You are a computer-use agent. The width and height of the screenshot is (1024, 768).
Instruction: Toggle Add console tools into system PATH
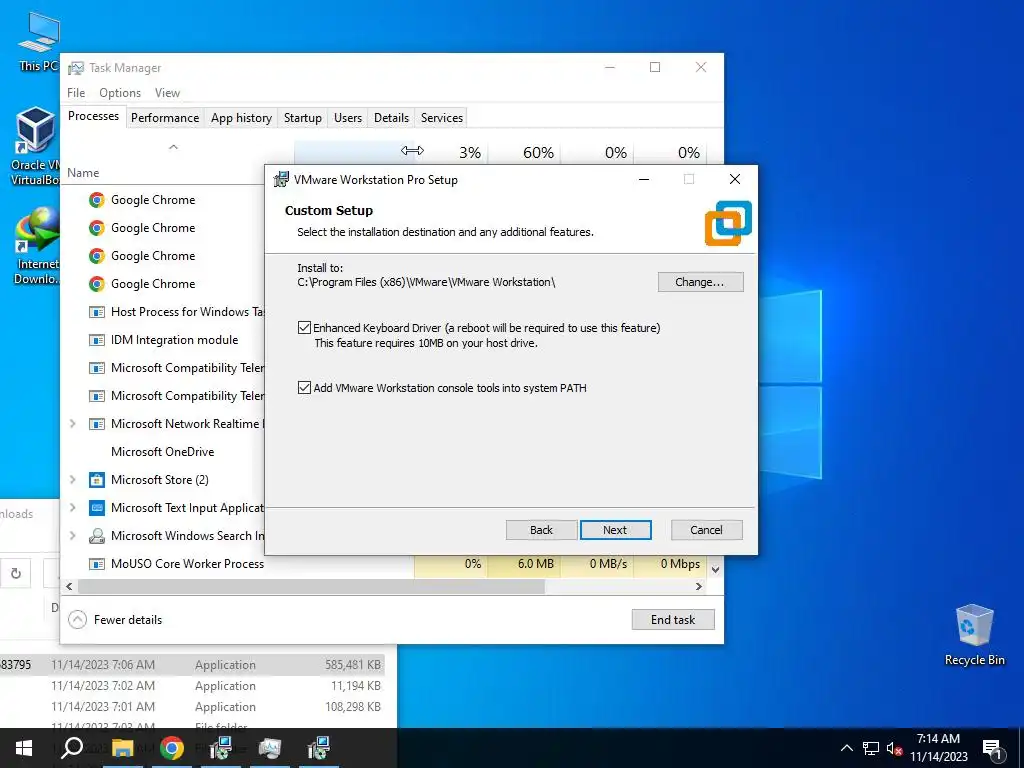coord(304,388)
